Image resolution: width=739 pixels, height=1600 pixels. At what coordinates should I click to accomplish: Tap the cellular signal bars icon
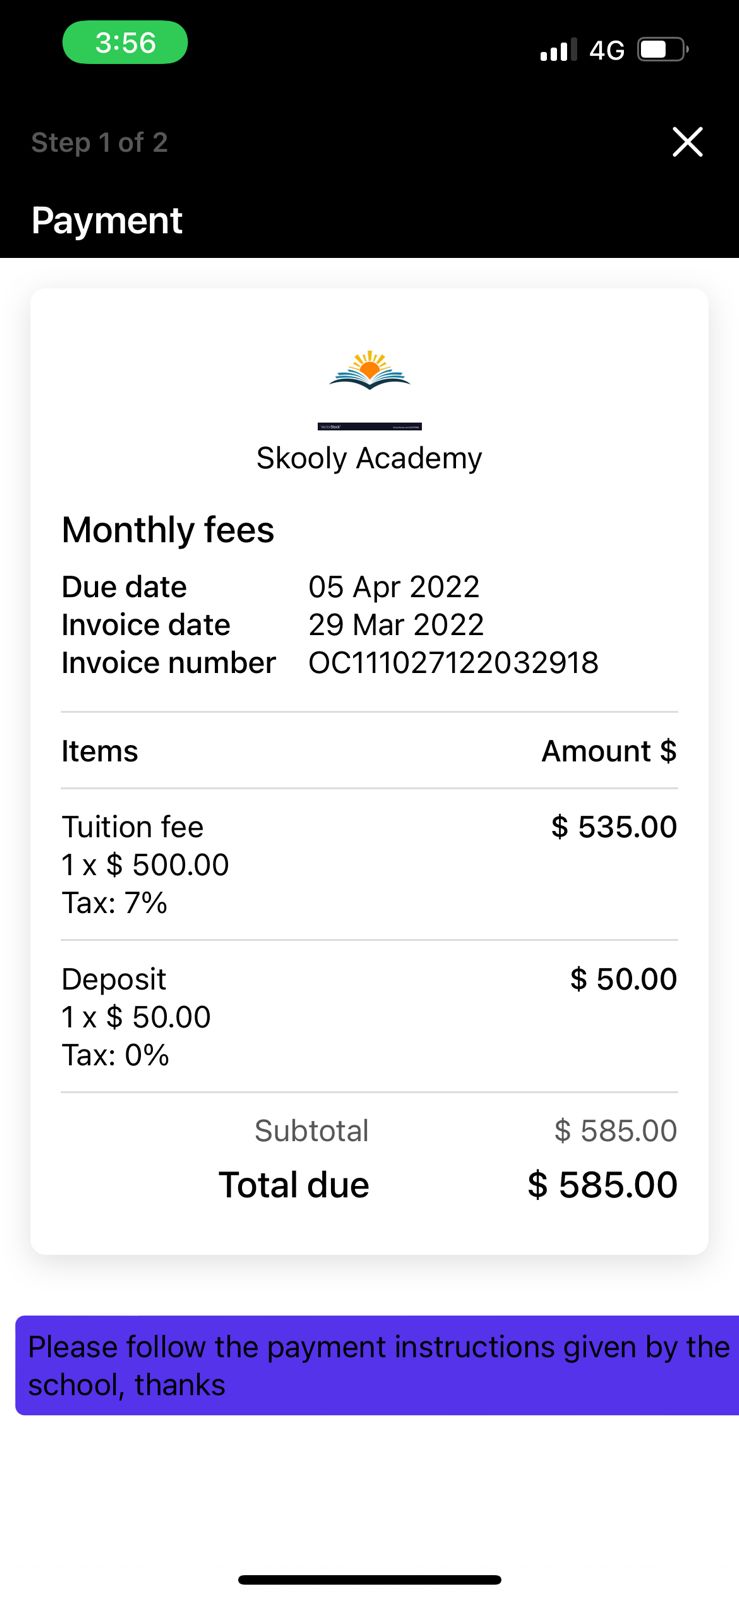[x=558, y=50]
